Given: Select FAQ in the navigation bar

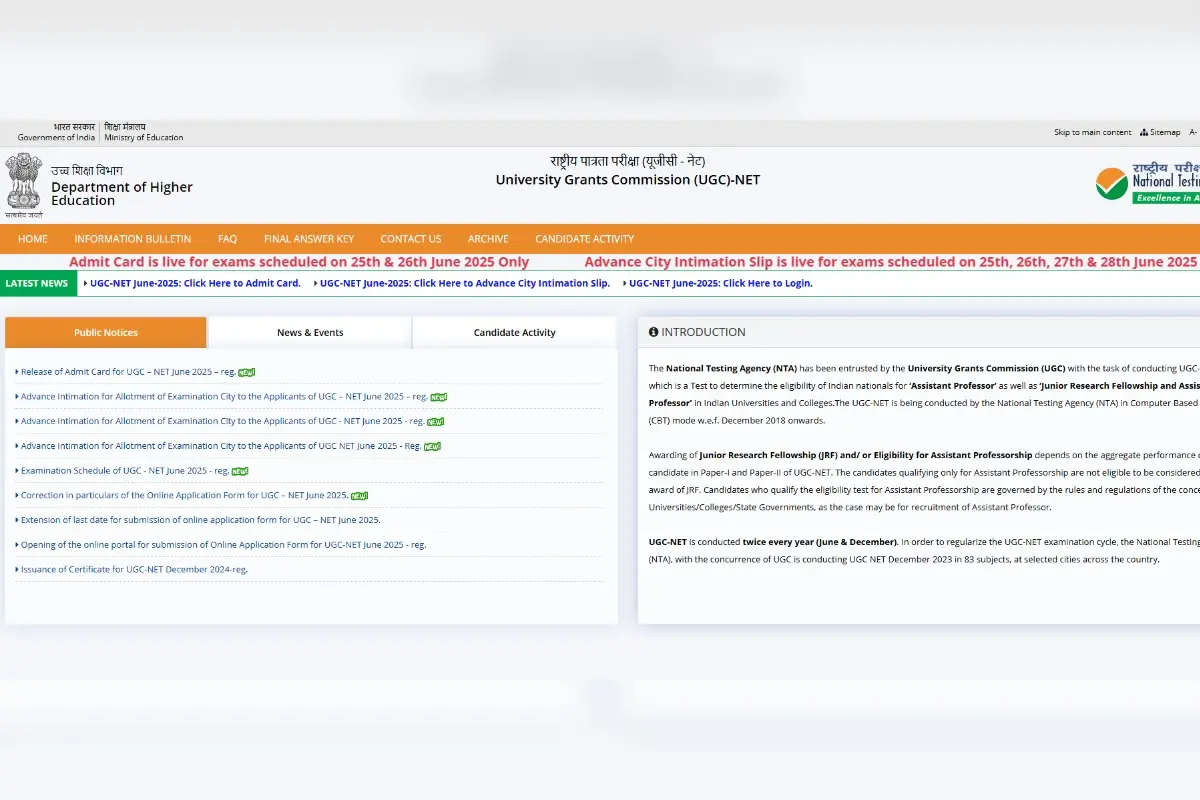Looking at the screenshot, I should [227, 239].
